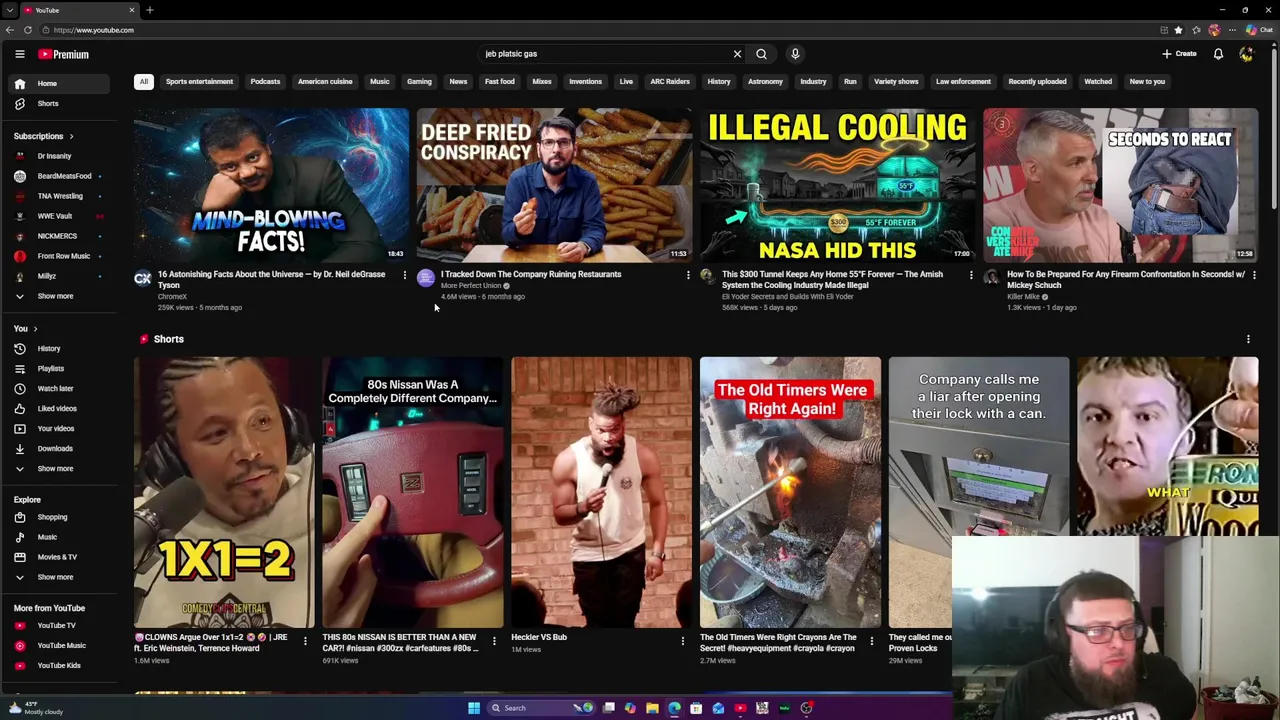Open File Explorer from the taskbar
Image resolution: width=1280 pixels, height=720 pixels.
(652, 708)
